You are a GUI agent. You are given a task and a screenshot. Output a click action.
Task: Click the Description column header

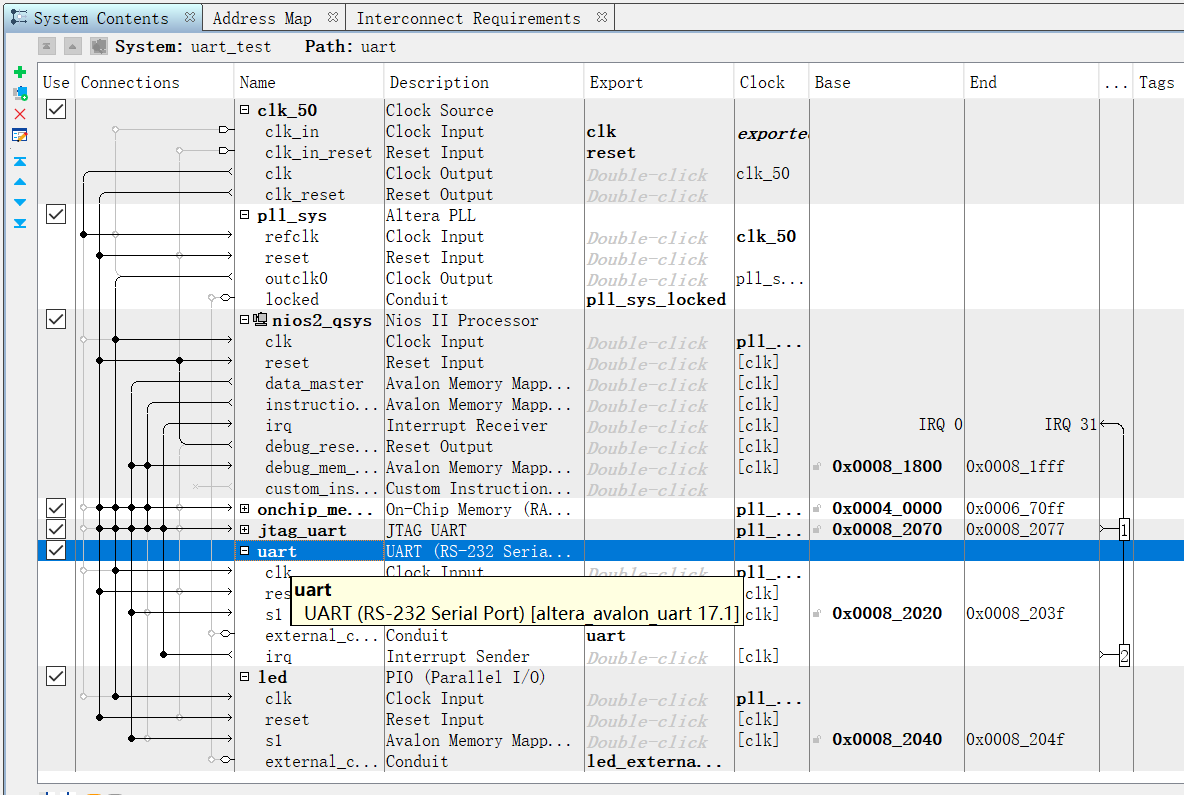coord(484,82)
